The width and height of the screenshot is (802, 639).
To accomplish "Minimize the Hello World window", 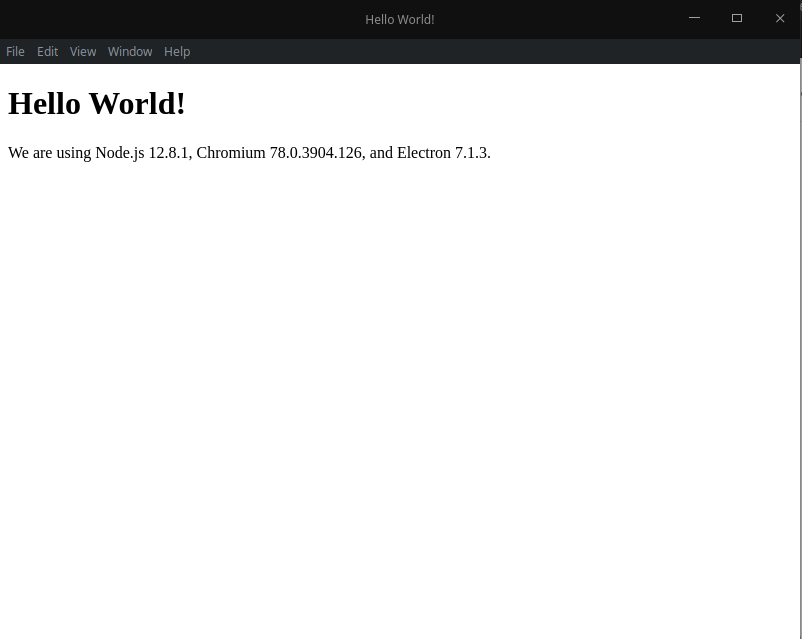I will point(695,18).
